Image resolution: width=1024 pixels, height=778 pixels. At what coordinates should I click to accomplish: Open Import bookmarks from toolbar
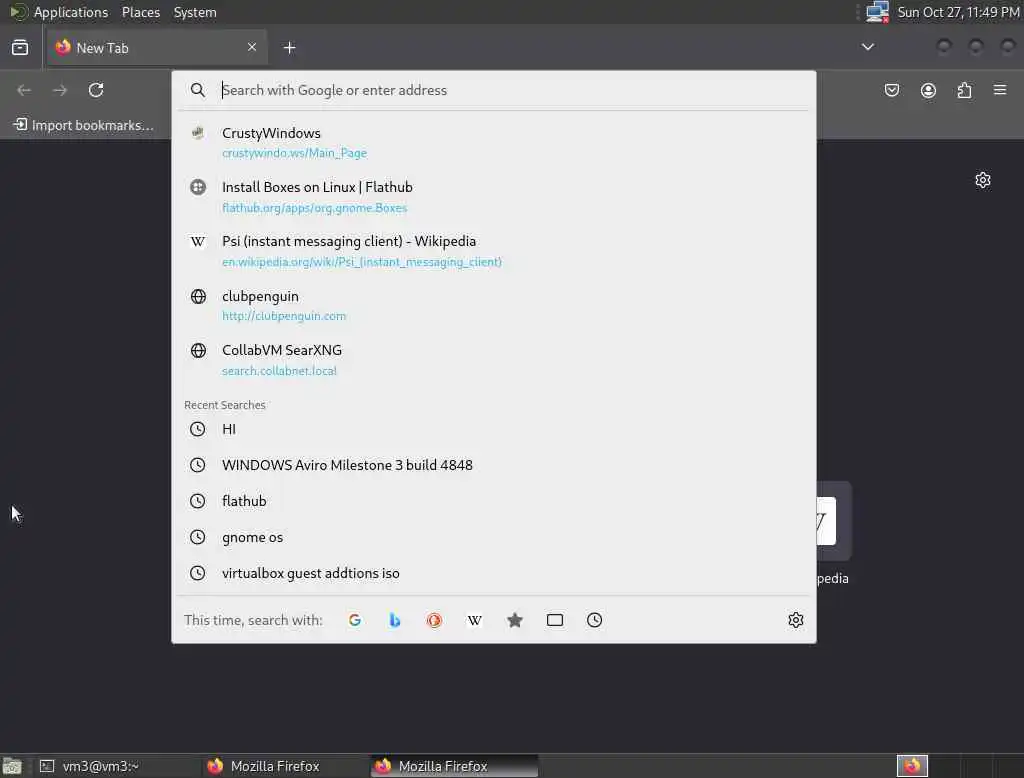(x=84, y=125)
